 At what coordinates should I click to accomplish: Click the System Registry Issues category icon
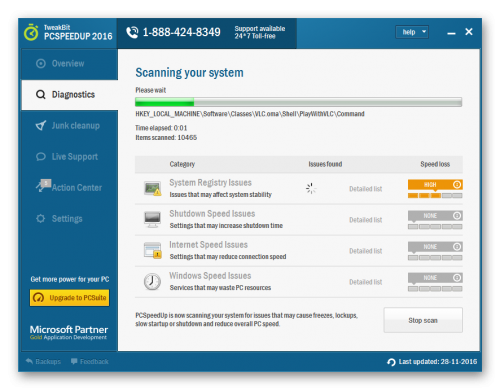pos(153,189)
